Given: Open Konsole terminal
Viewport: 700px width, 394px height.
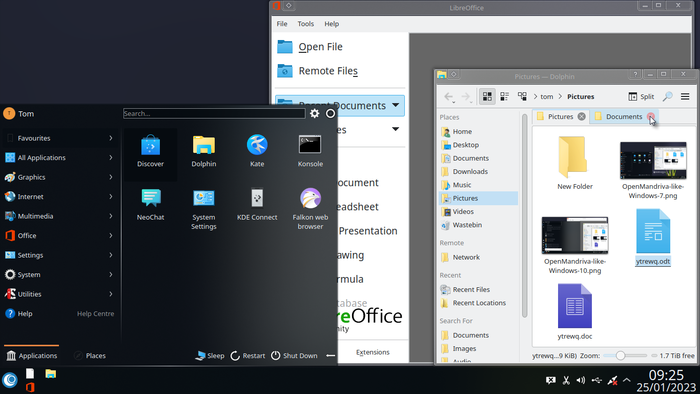Looking at the screenshot, I should [x=310, y=152].
